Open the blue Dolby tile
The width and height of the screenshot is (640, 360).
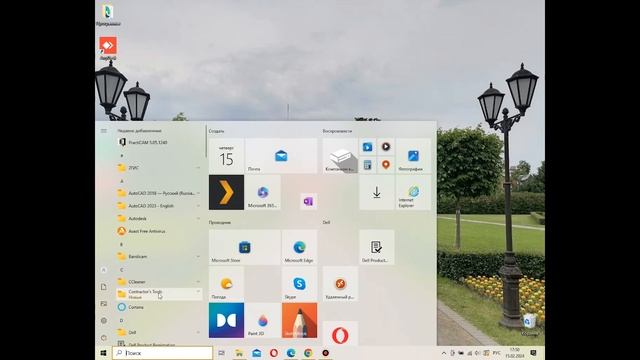pos(226,320)
